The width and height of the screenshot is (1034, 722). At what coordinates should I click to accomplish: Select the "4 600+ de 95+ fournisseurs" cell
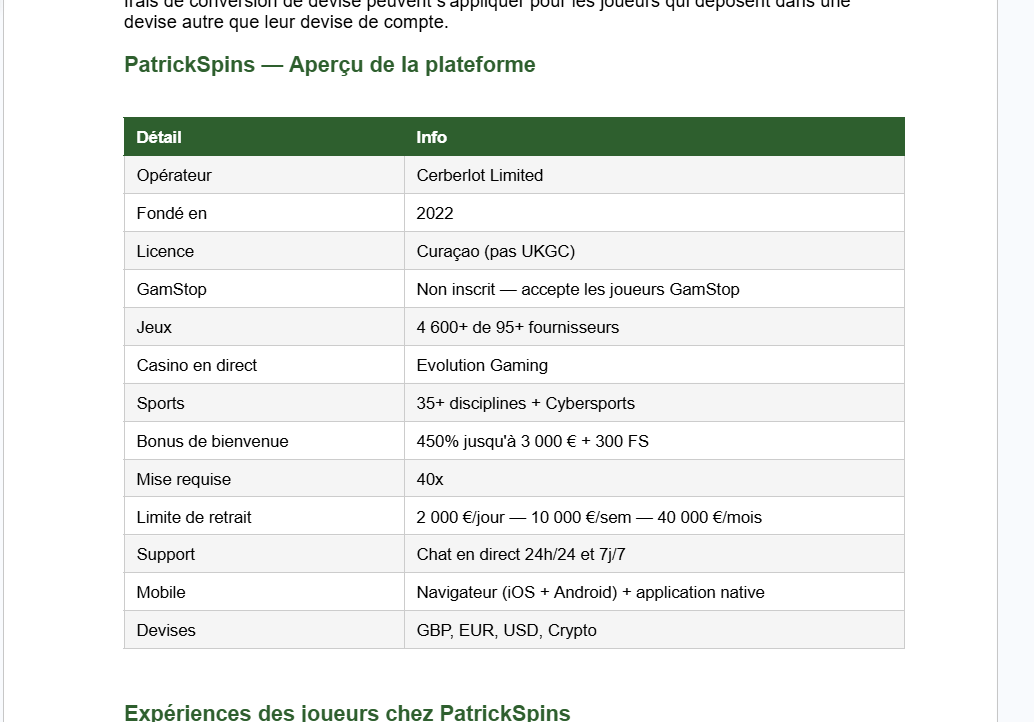point(654,327)
